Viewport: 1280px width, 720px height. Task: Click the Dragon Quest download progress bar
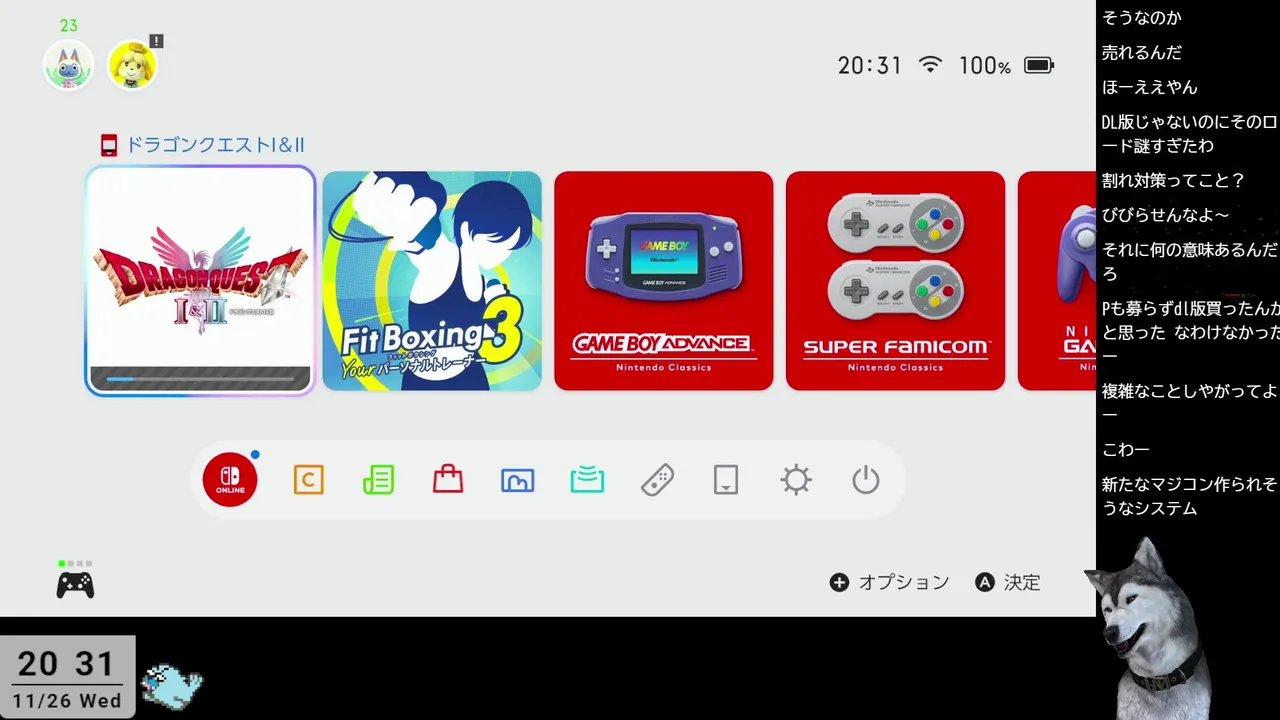click(200, 379)
